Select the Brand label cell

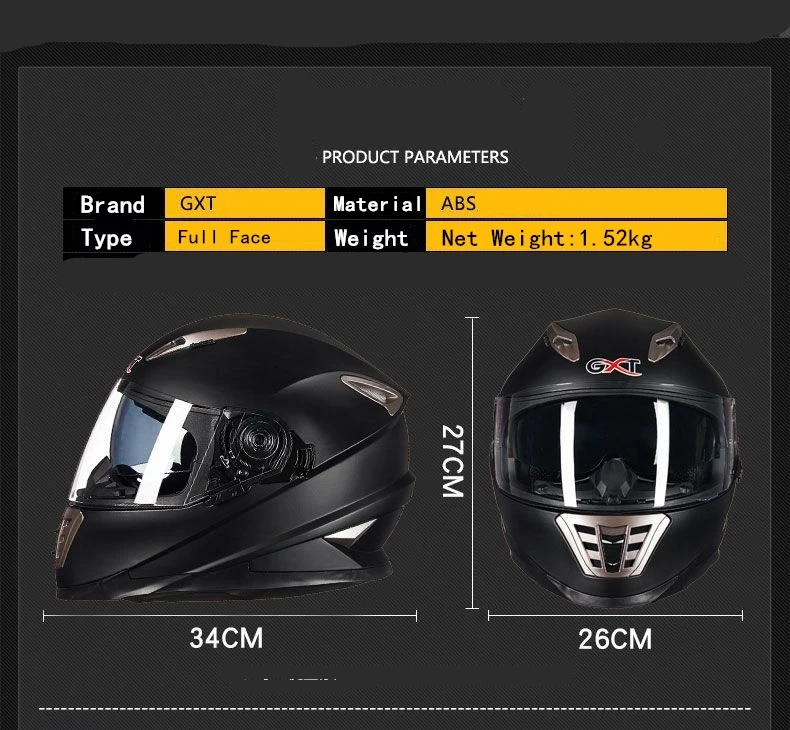pos(113,204)
